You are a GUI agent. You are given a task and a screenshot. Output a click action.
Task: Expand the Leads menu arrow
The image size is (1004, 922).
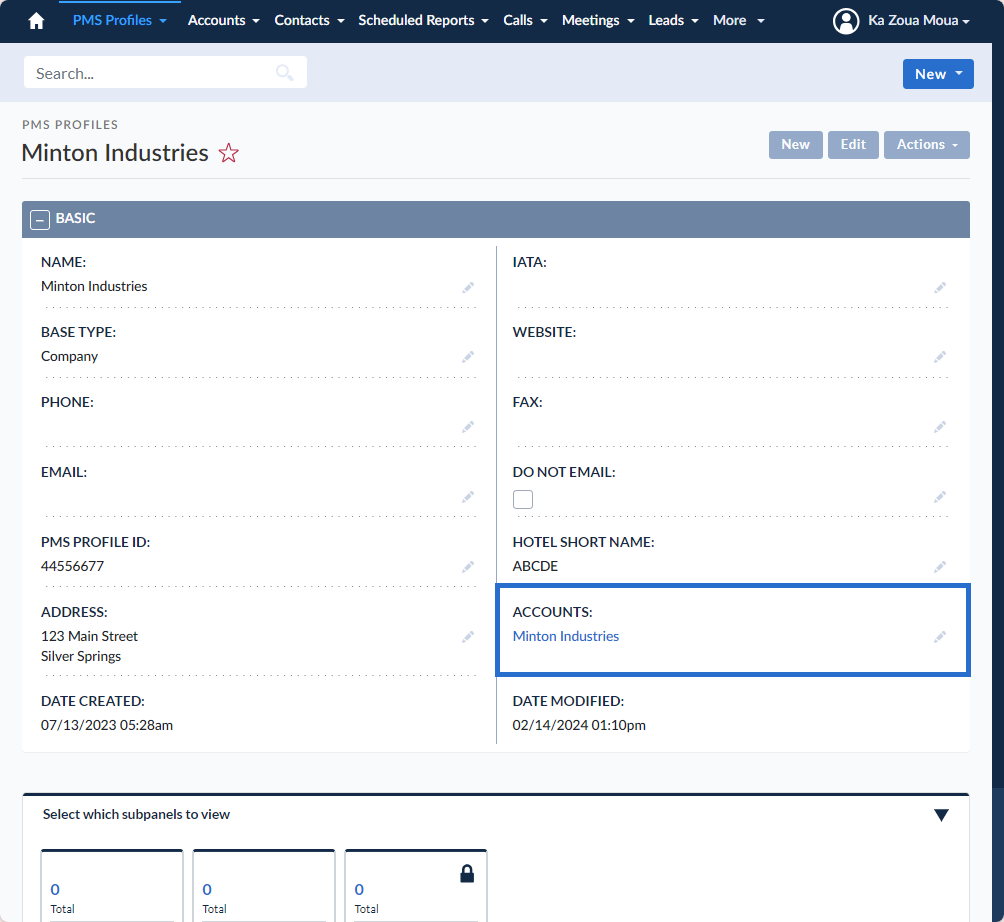click(695, 21)
